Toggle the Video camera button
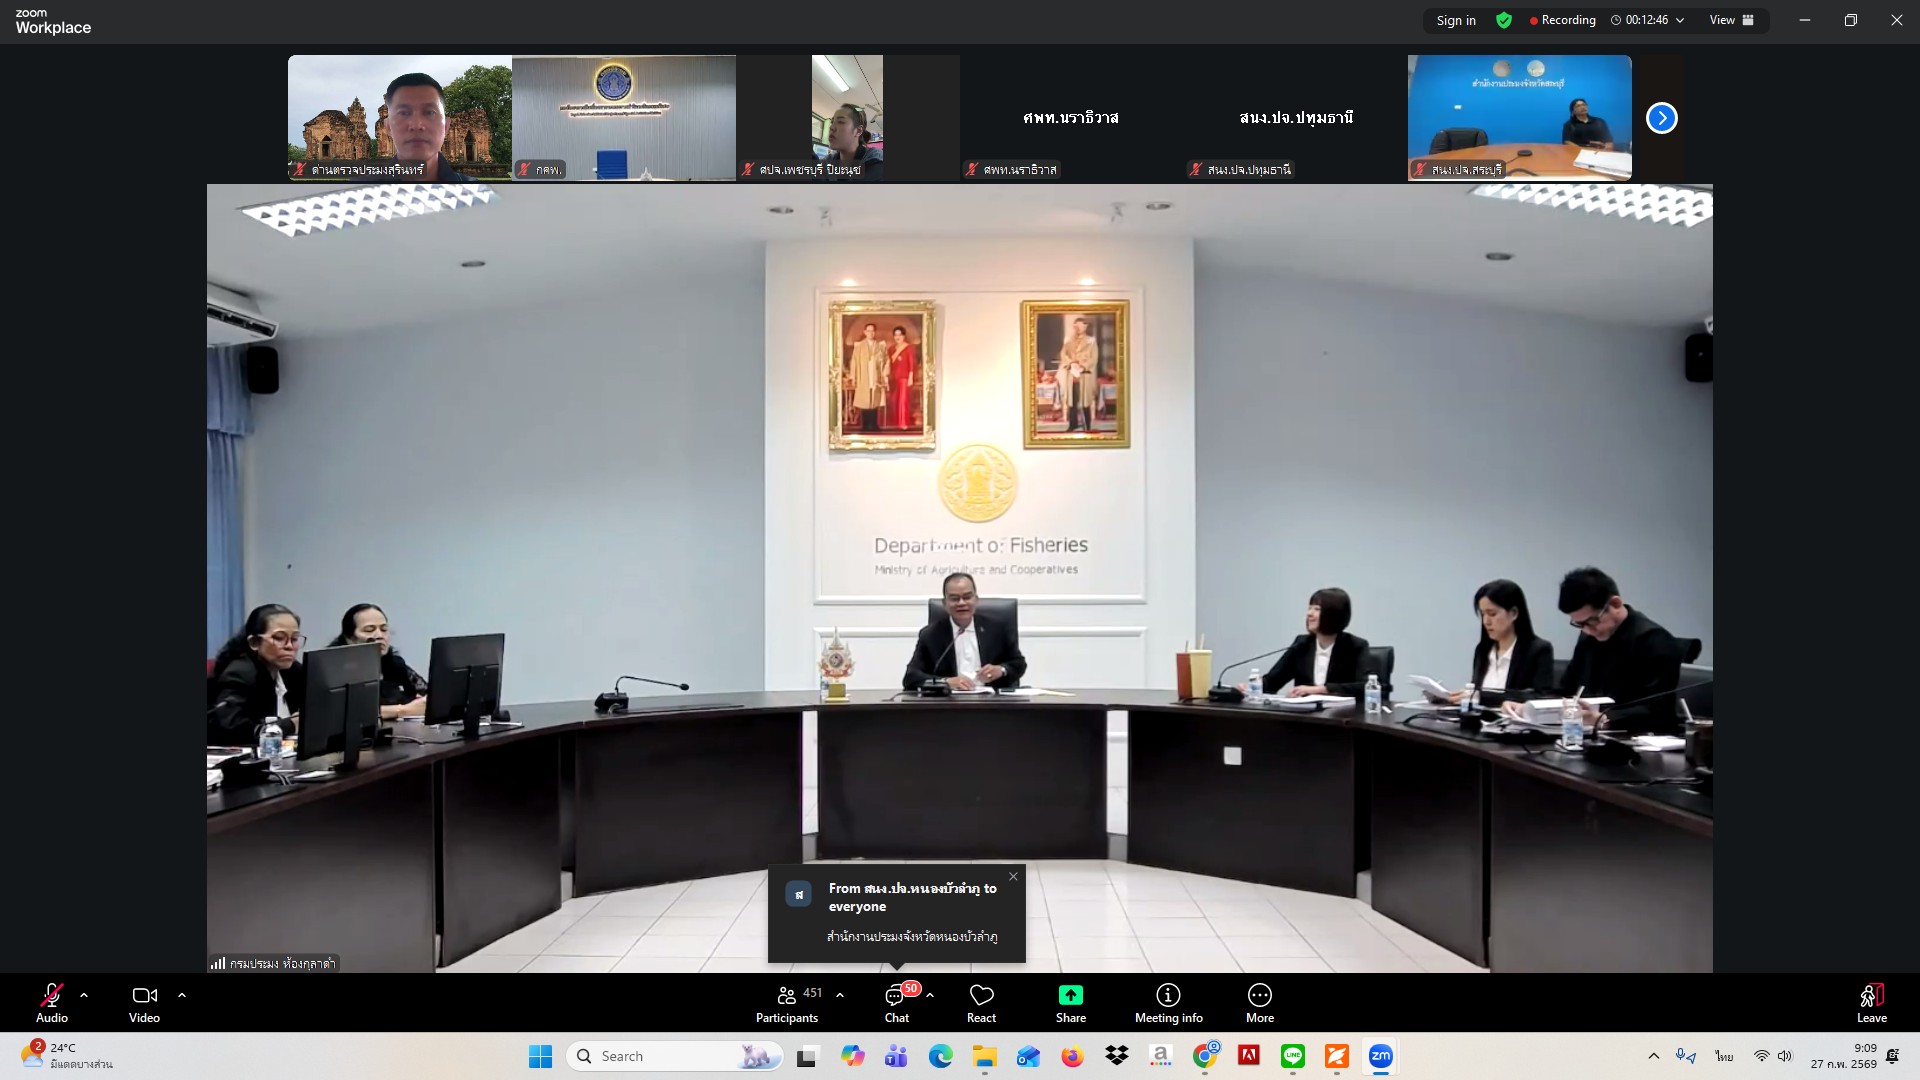The width and height of the screenshot is (1920, 1080). click(x=144, y=1002)
